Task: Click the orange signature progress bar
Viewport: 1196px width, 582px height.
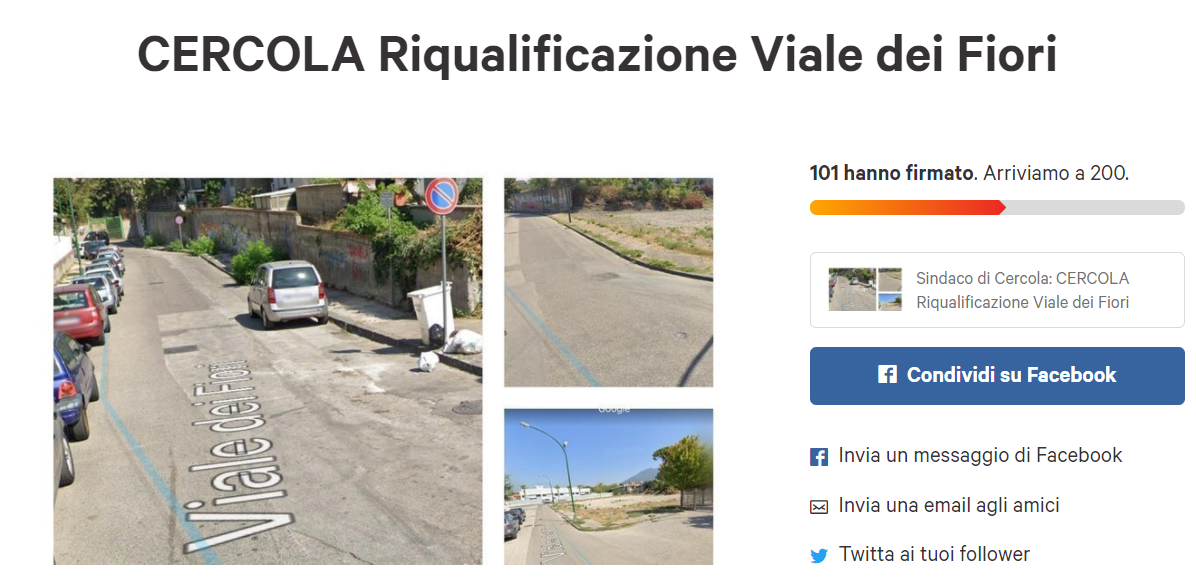Action: click(908, 207)
